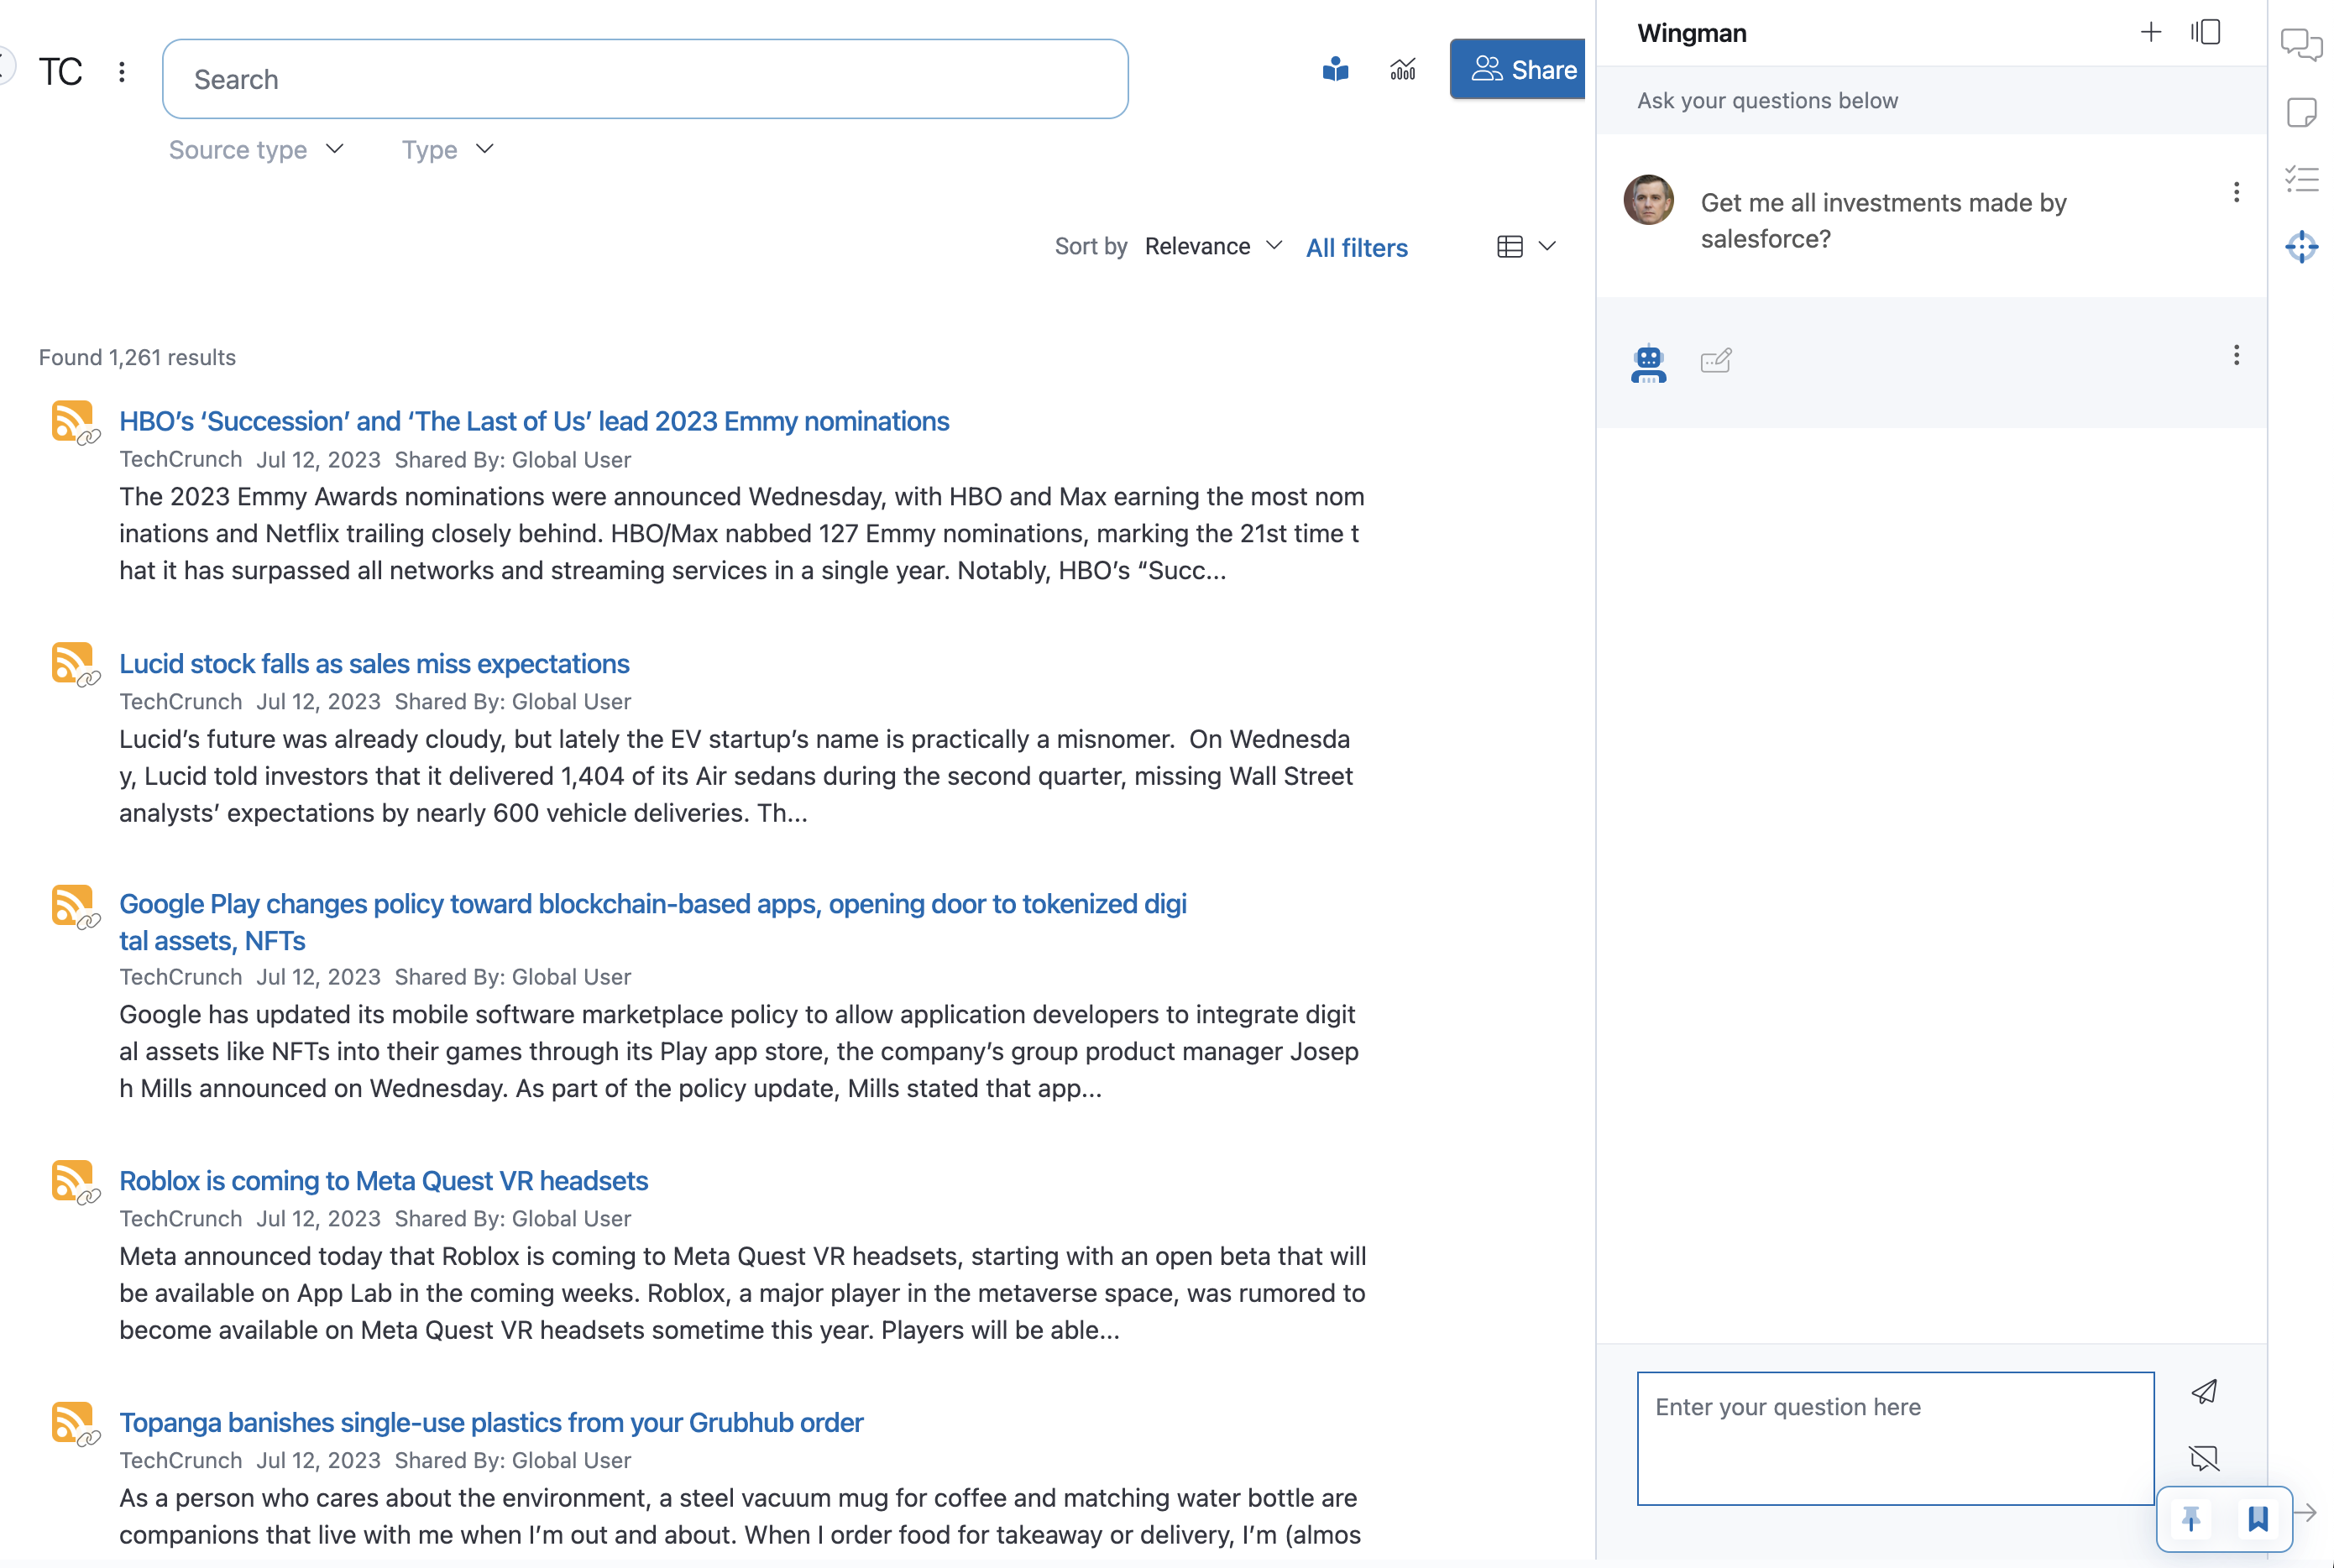This screenshot has width=2334, height=1568.
Task: Open the chat bubbles icon in right sidebar
Action: tap(2301, 44)
